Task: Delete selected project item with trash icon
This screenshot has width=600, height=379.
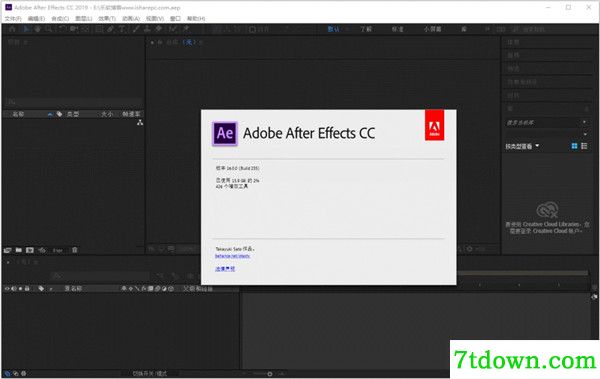Action: coord(75,250)
